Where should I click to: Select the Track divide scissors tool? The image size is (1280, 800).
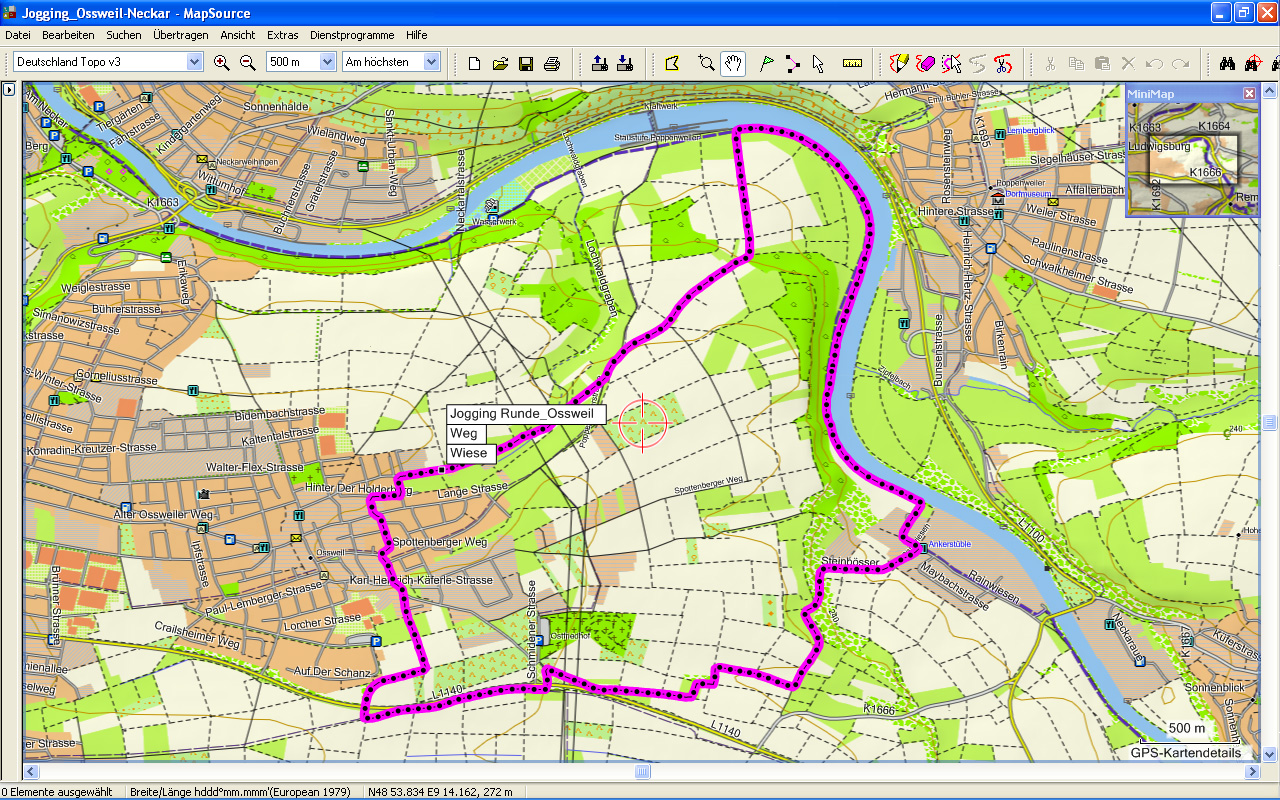(1003, 63)
